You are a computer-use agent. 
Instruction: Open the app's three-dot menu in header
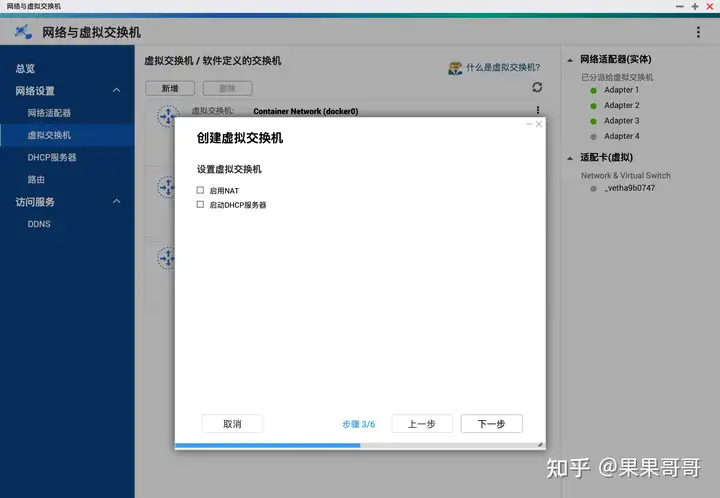point(698,32)
